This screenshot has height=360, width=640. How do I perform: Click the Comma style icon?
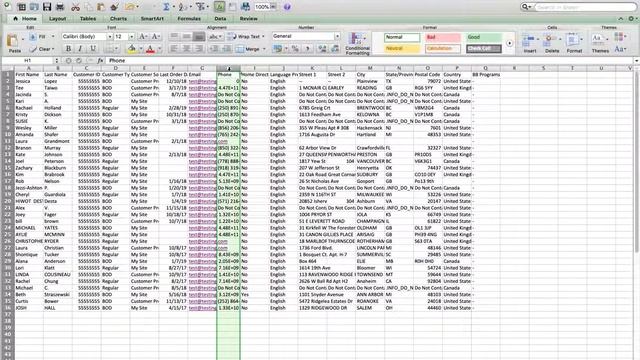[x=307, y=49]
